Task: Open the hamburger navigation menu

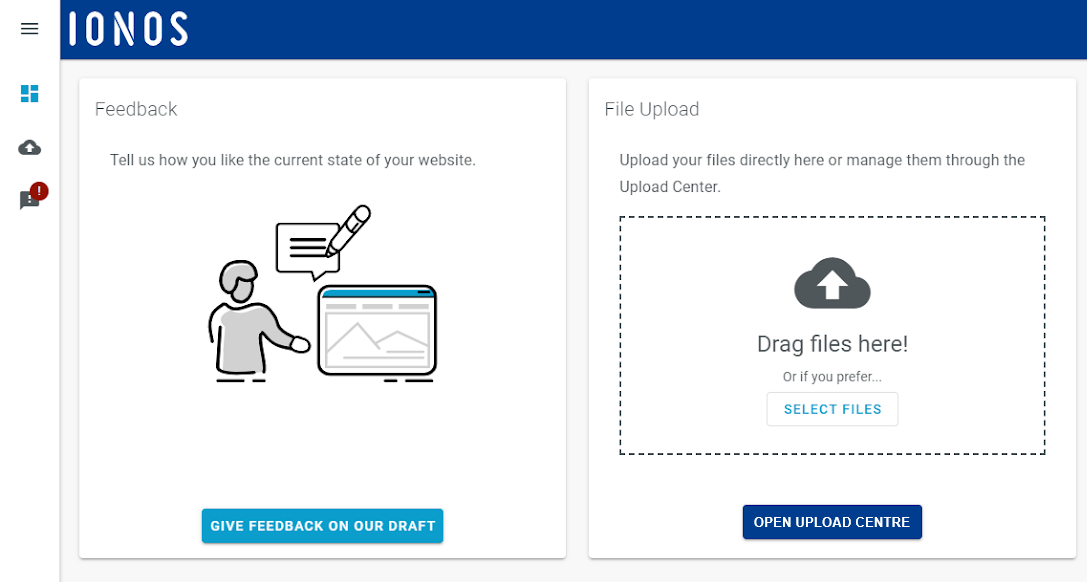Action: 29,28
